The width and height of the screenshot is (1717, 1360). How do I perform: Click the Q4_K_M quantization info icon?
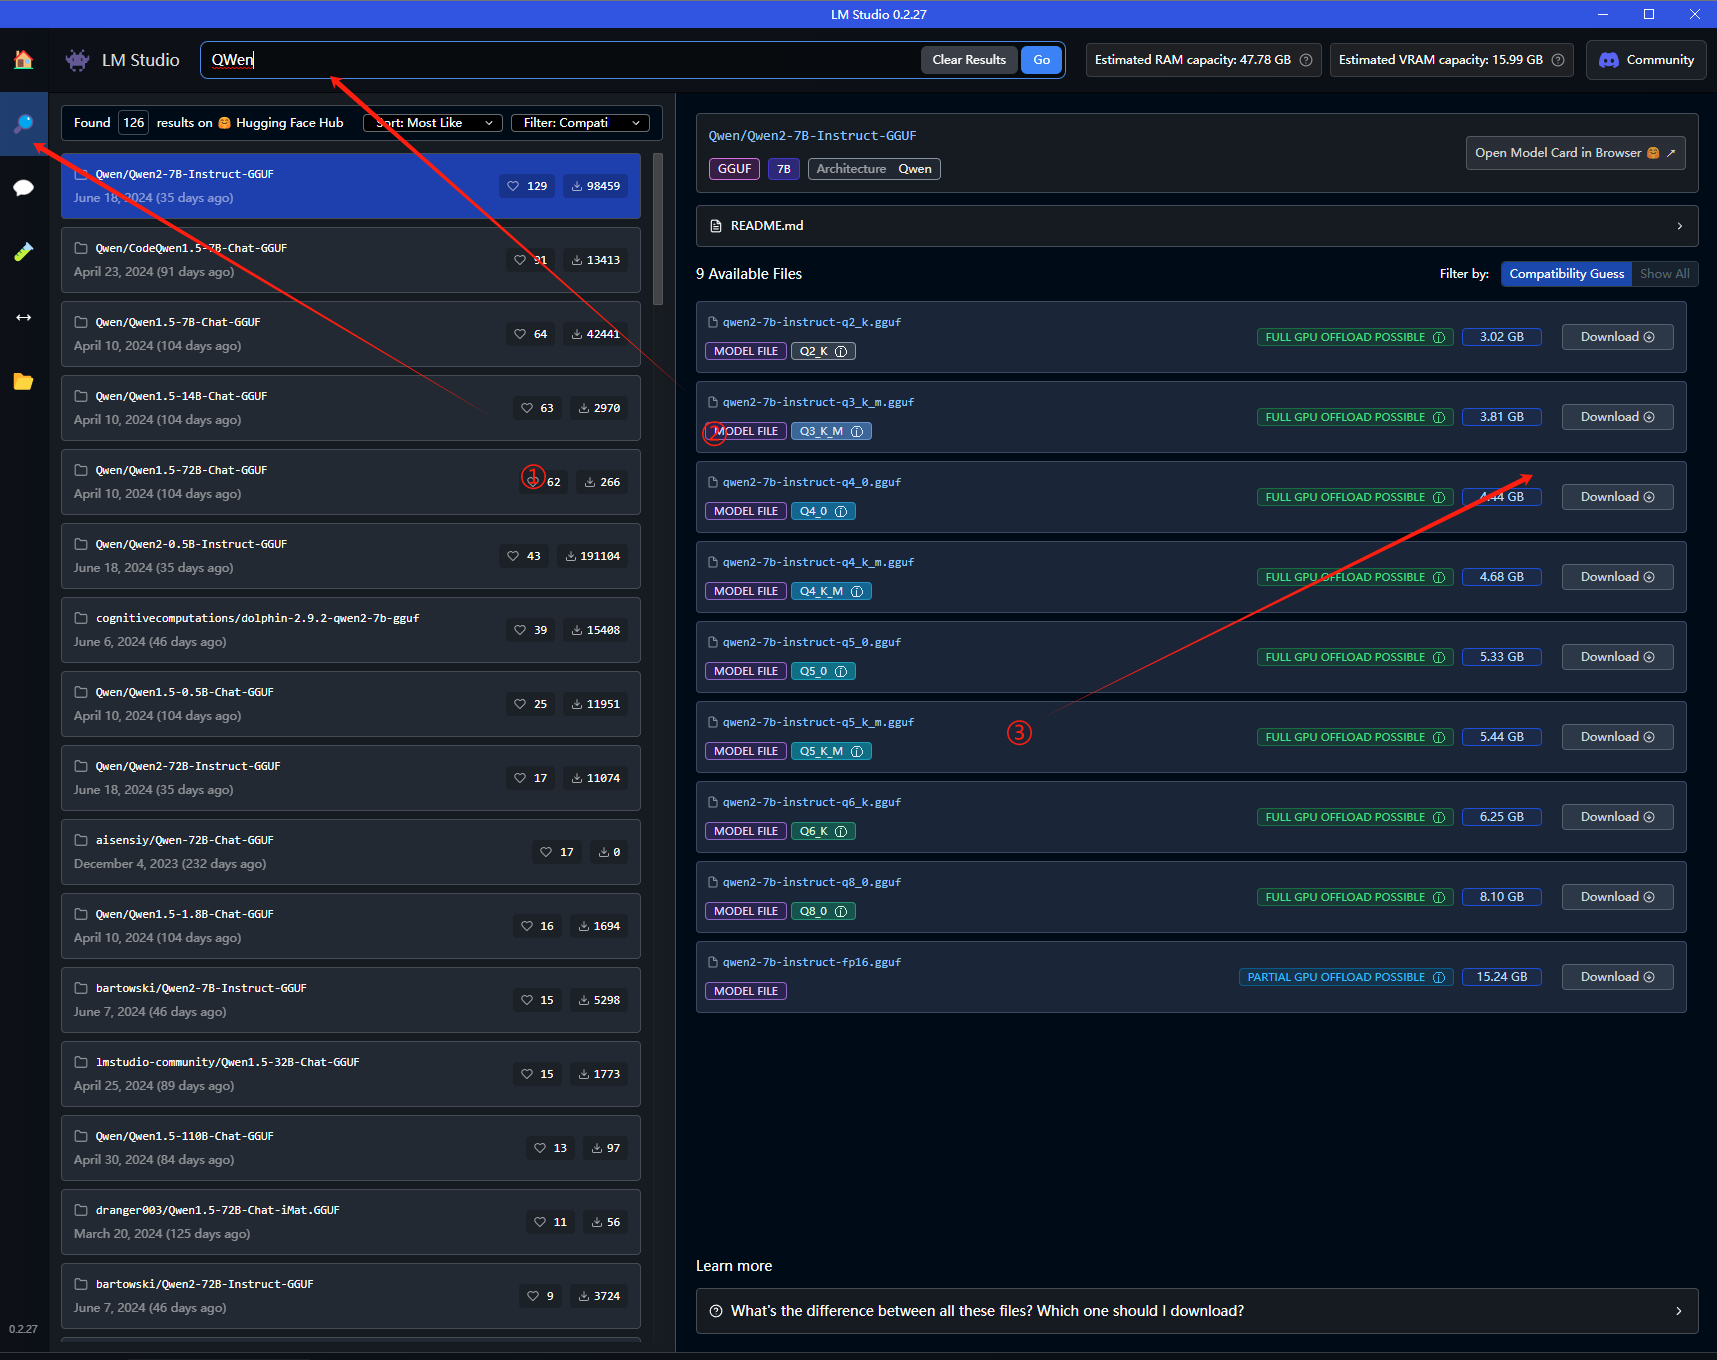(857, 591)
